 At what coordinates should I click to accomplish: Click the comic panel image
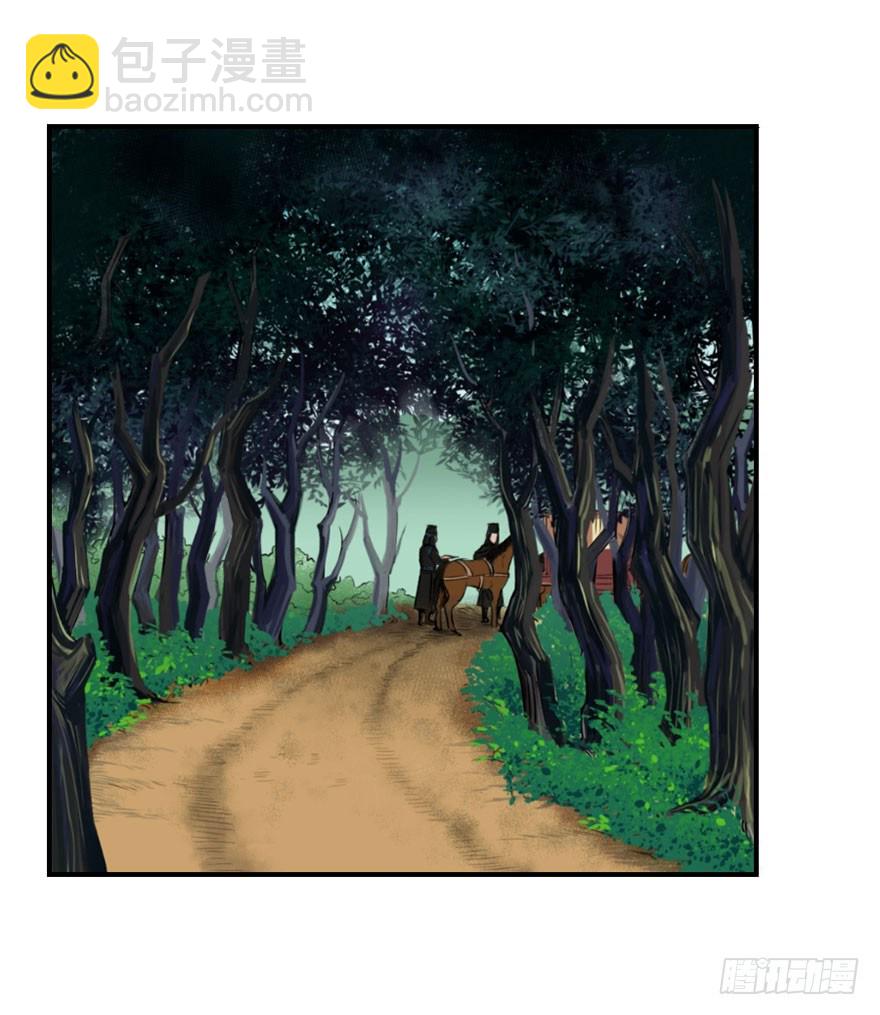403,500
